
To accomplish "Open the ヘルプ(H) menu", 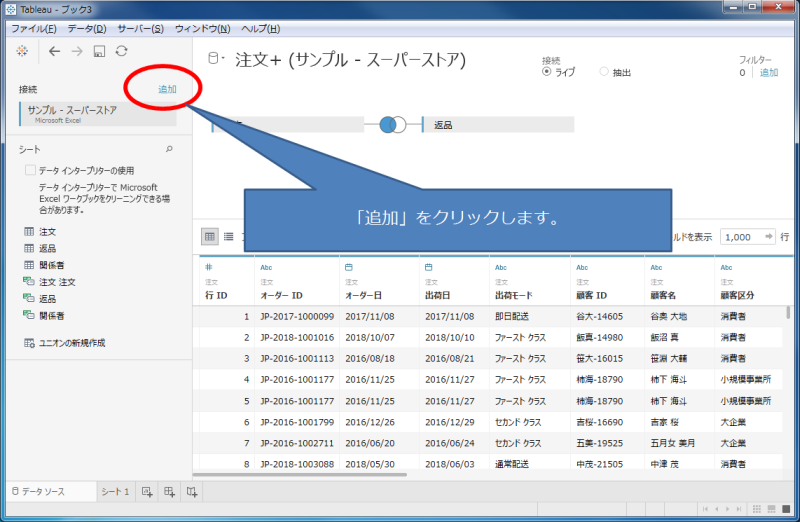I will [x=261, y=29].
